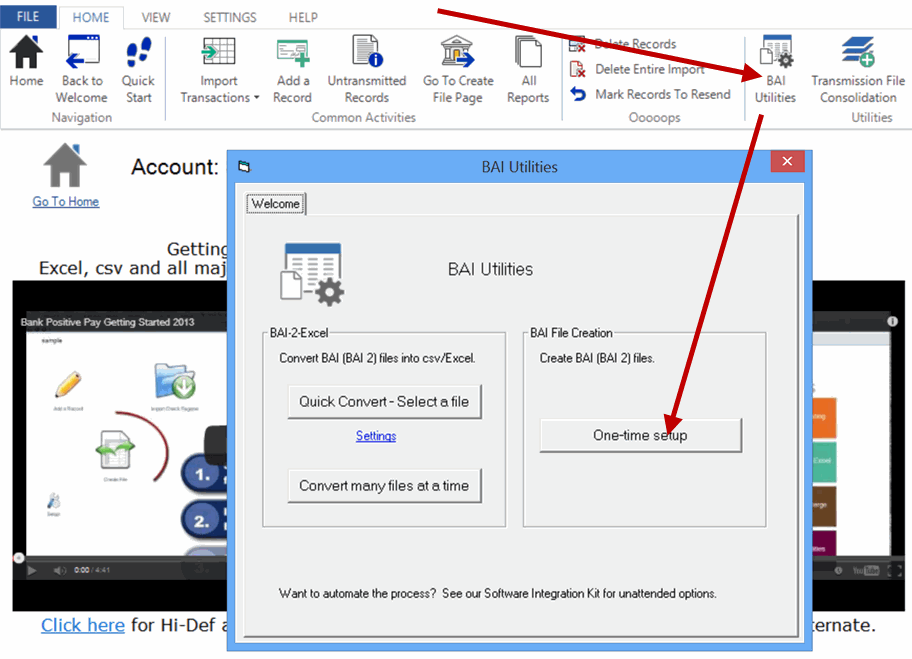Open the HELP tab
Viewport: 912px width, 659px height.
point(302,16)
